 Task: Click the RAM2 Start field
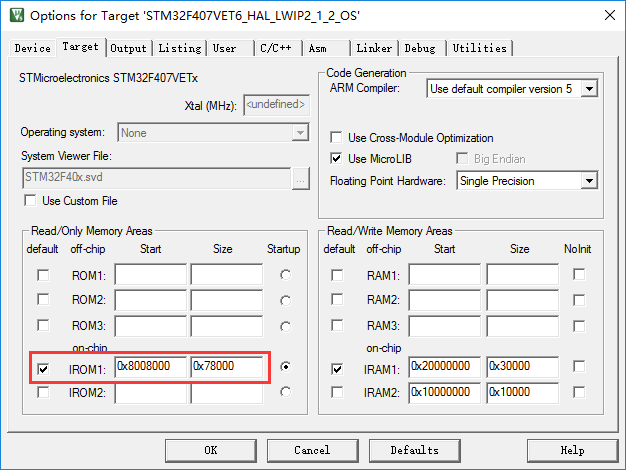click(x=445, y=300)
